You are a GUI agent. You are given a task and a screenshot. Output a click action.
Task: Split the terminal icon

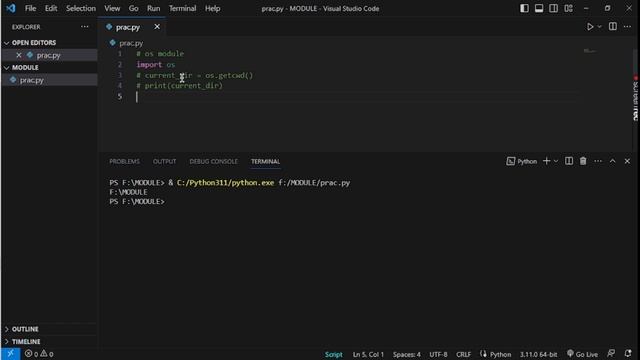(569, 161)
